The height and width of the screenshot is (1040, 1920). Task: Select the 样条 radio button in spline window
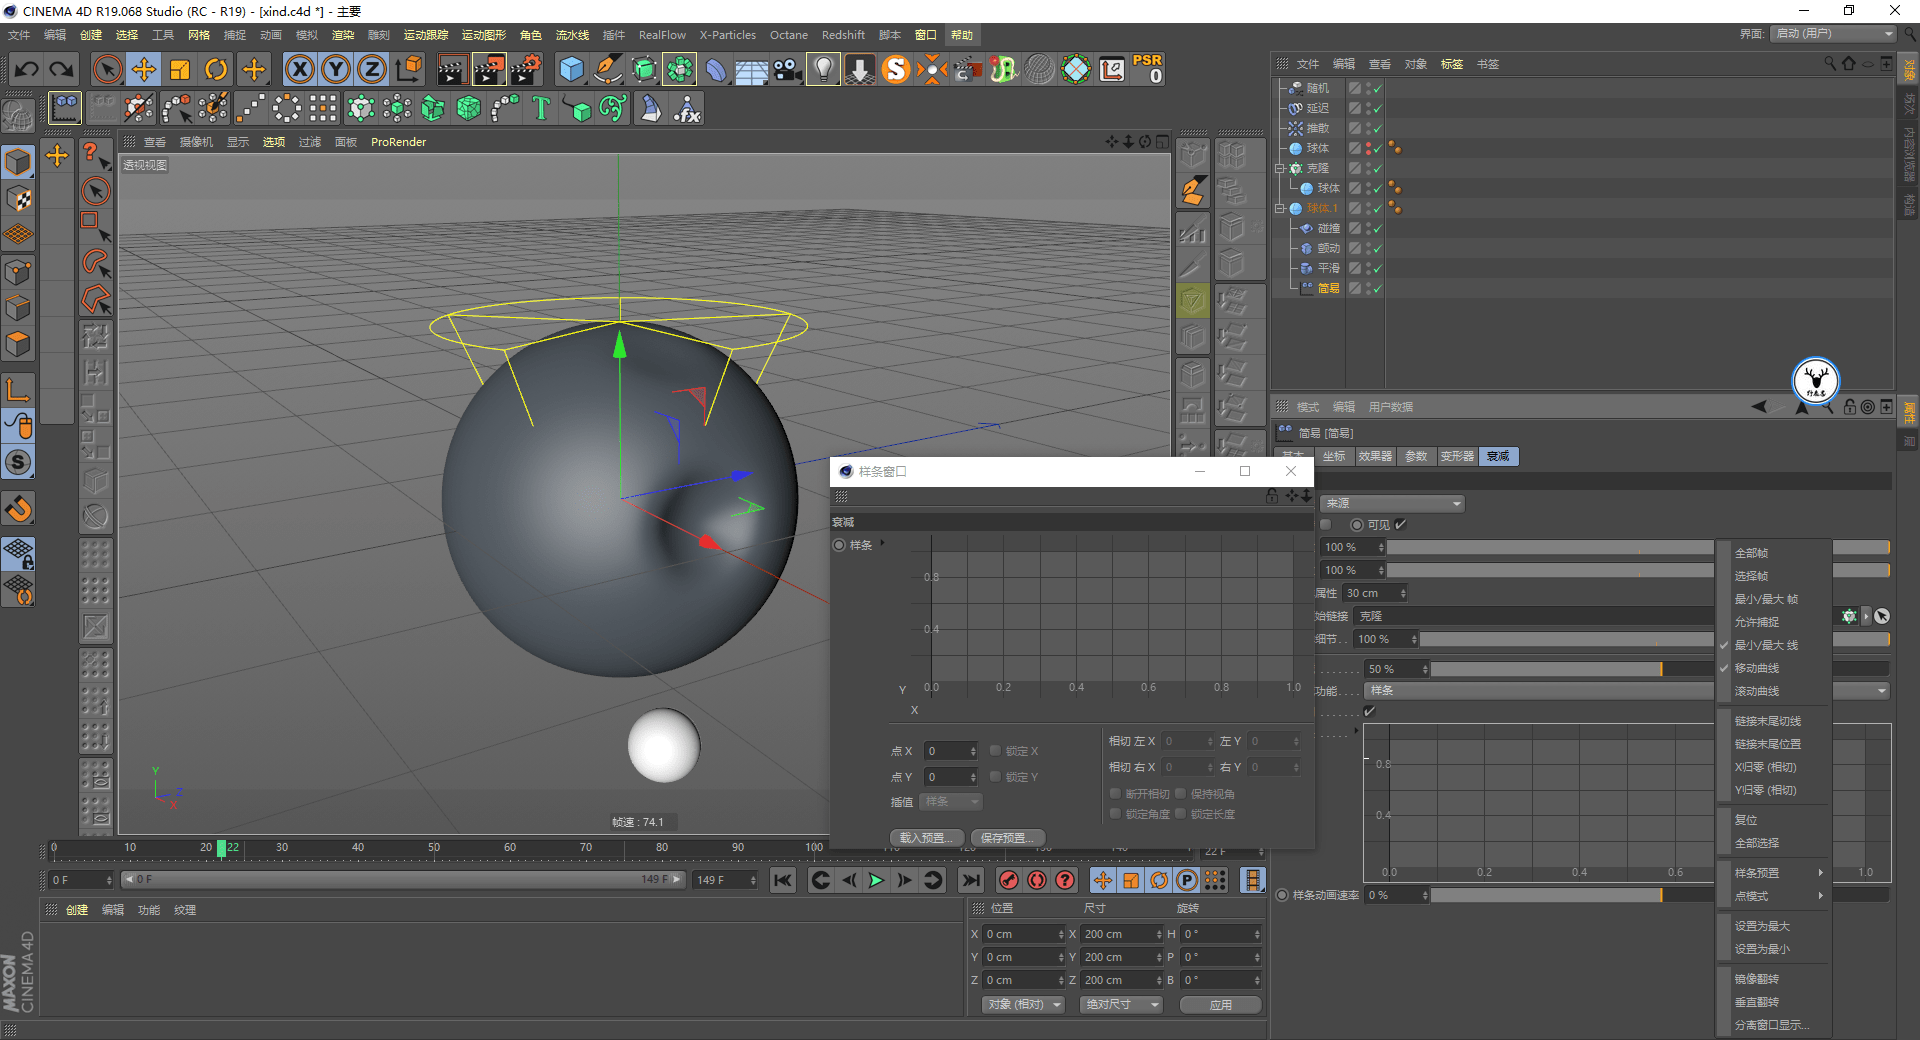tap(839, 545)
